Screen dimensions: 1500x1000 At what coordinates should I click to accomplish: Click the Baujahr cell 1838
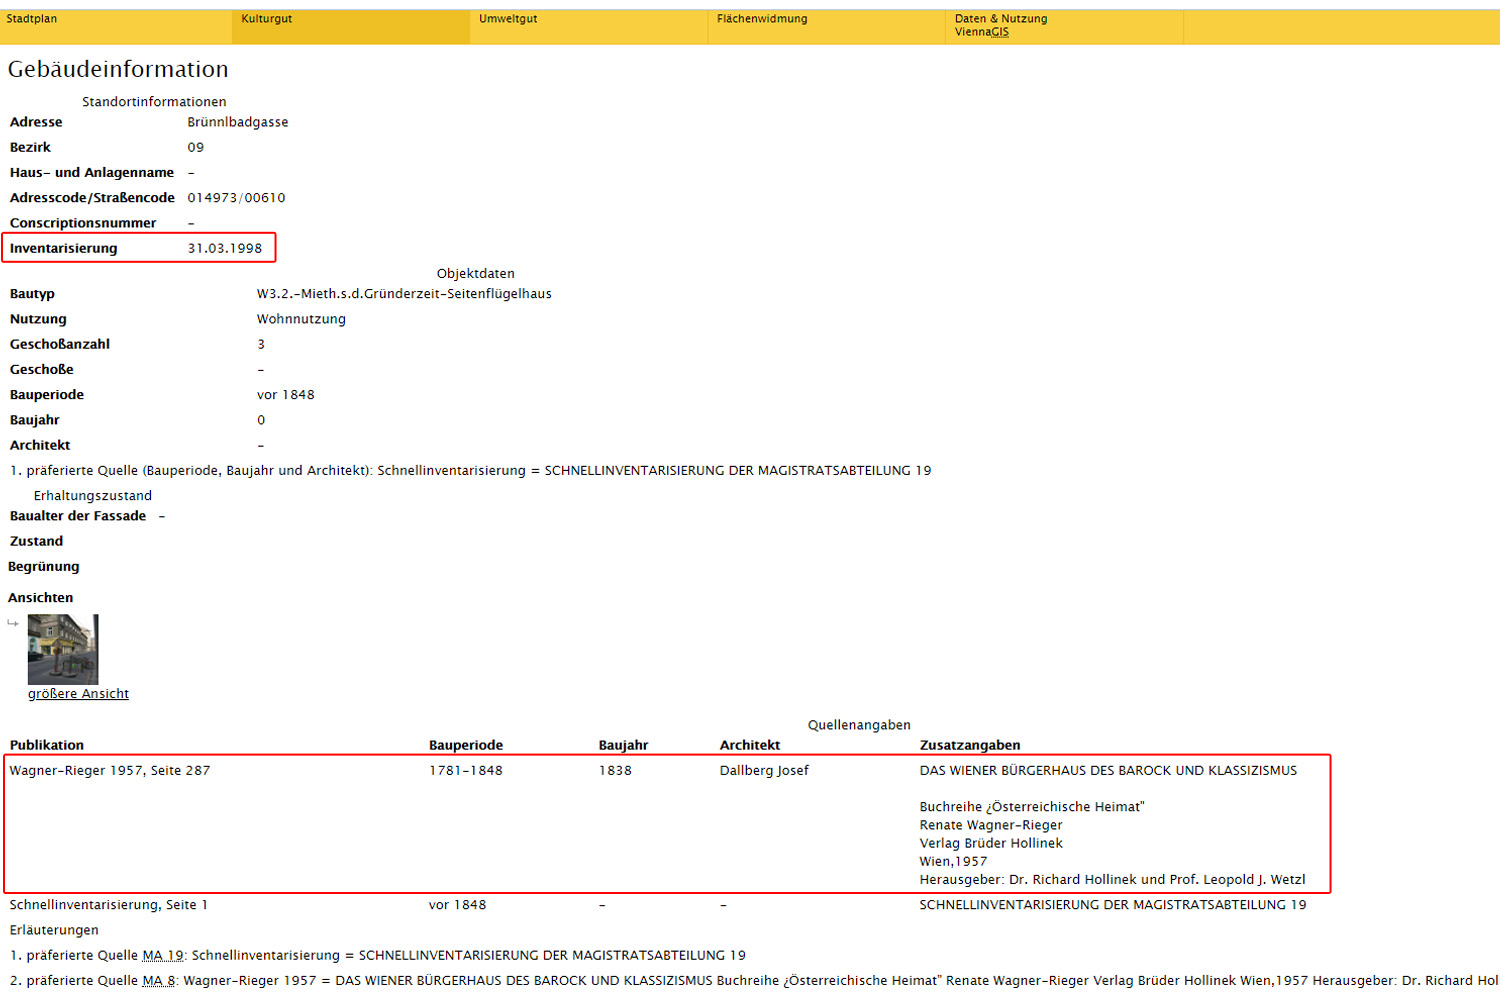[x=615, y=770]
